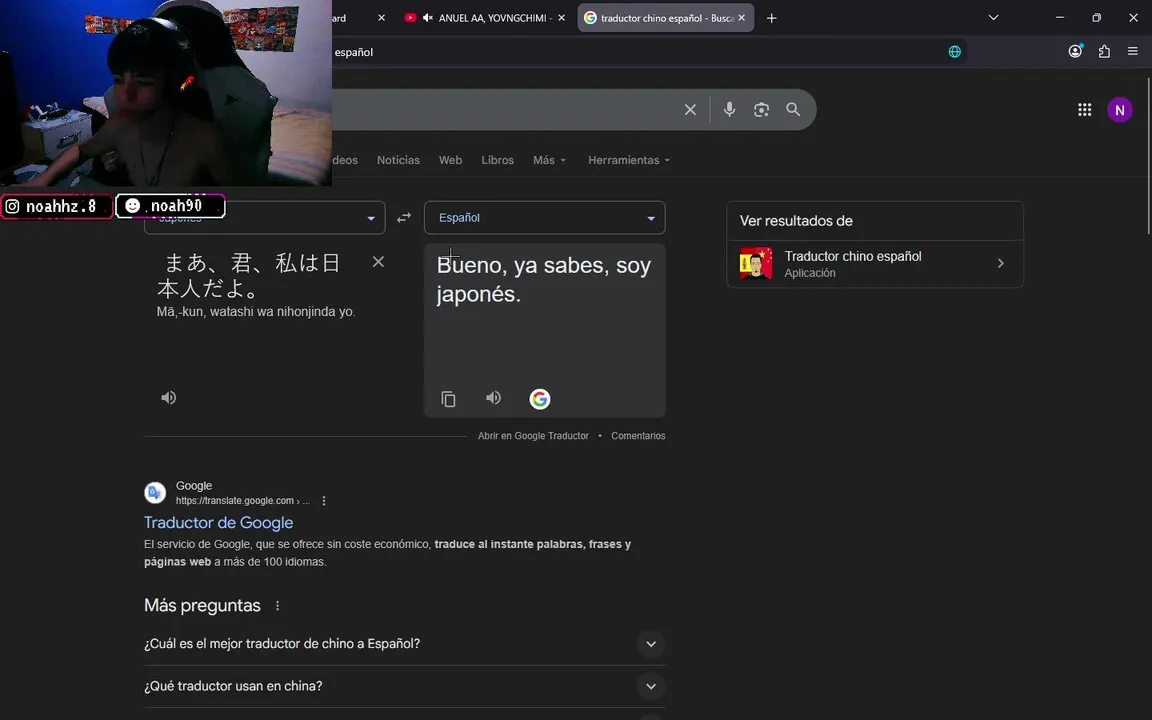Screen dimensions: 1152x720
Task: Open the browser profile account icon
Action: [x=1075, y=51]
